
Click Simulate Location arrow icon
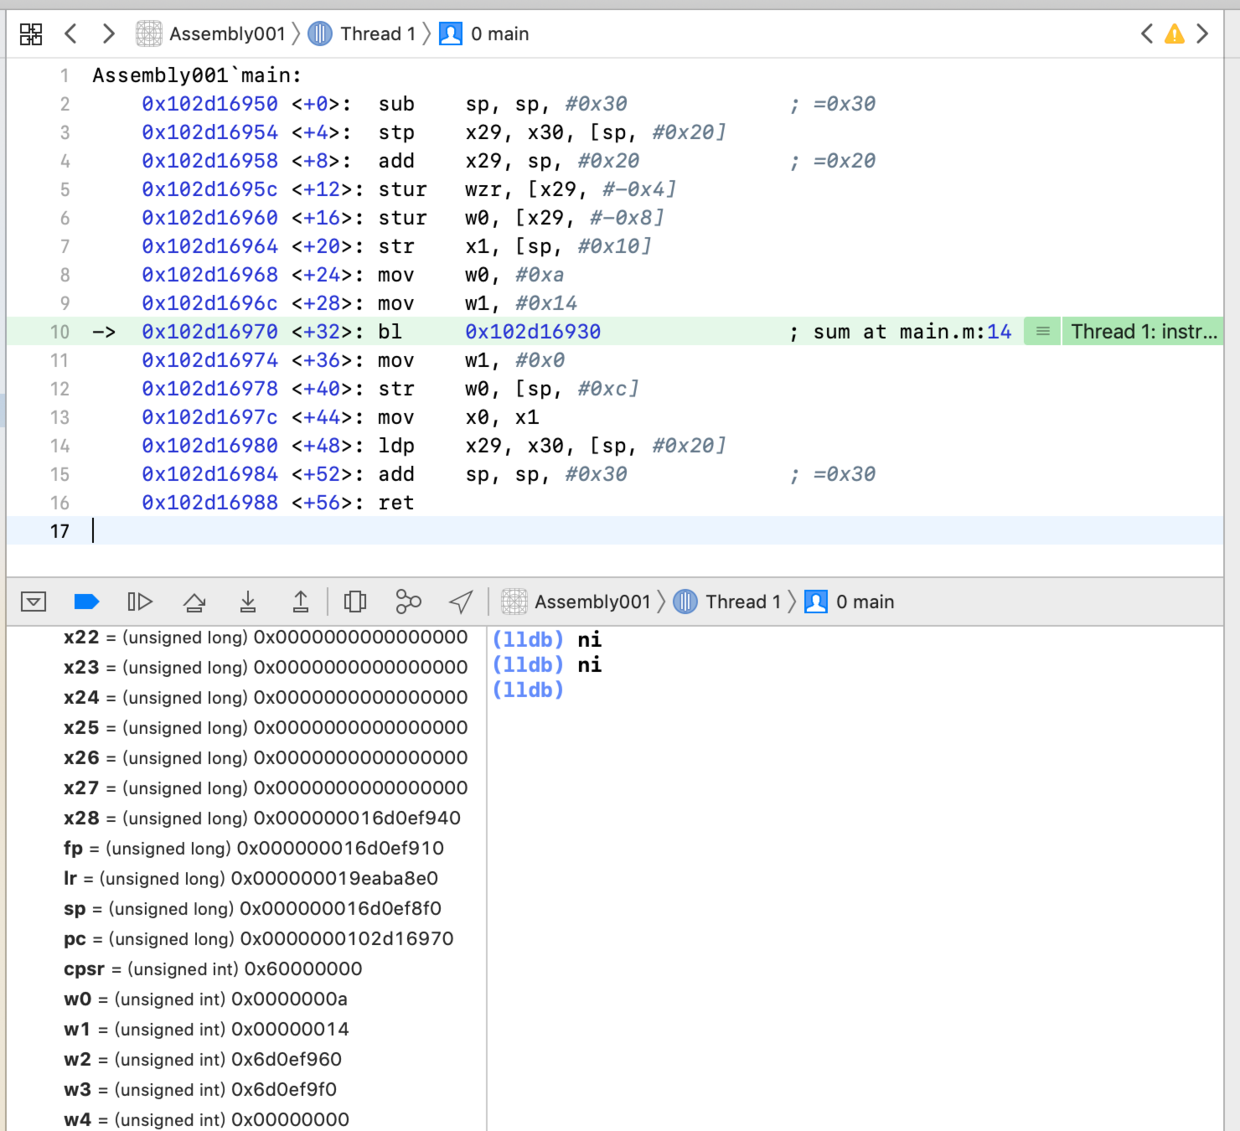(461, 602)
